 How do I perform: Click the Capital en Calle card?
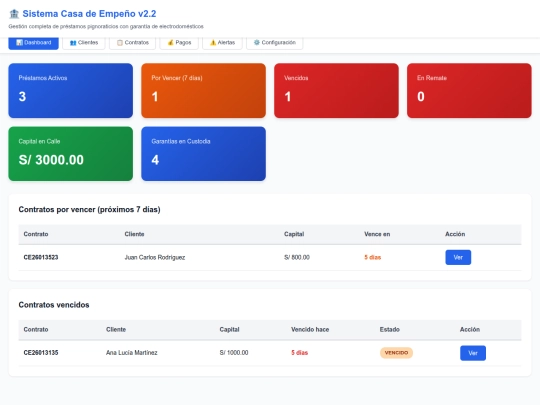pos(71,154)
